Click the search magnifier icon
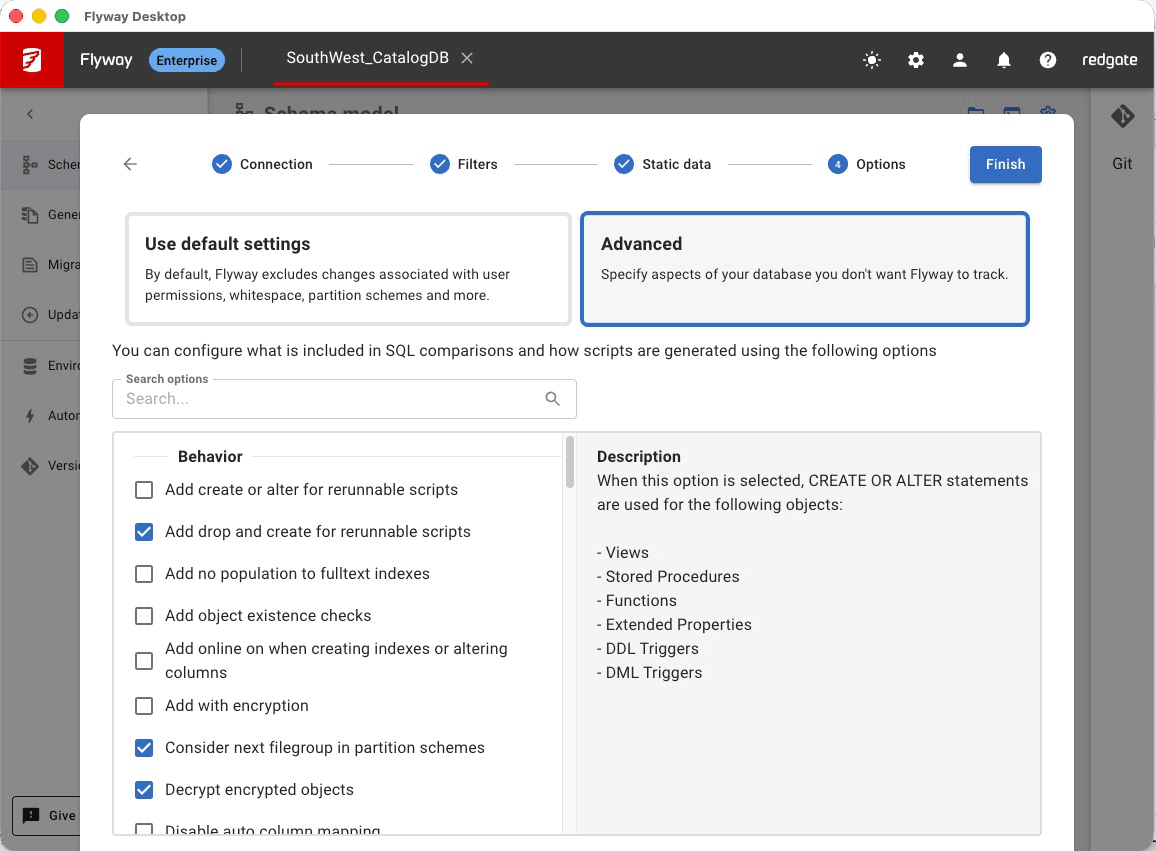The height and width of the screenshot is (851, 1156). tap(552, 399)
